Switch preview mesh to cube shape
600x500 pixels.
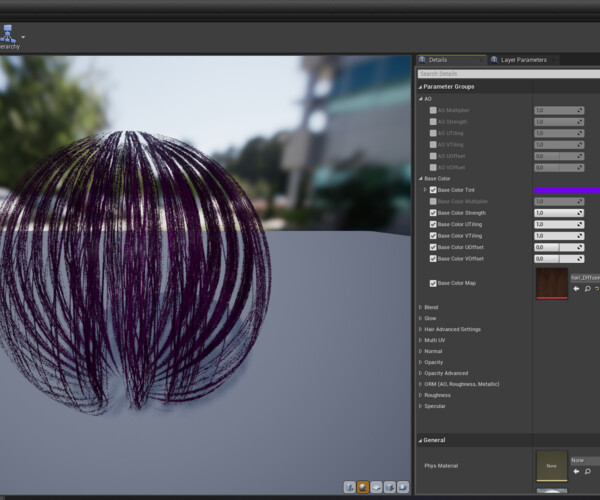pos(389,487)
